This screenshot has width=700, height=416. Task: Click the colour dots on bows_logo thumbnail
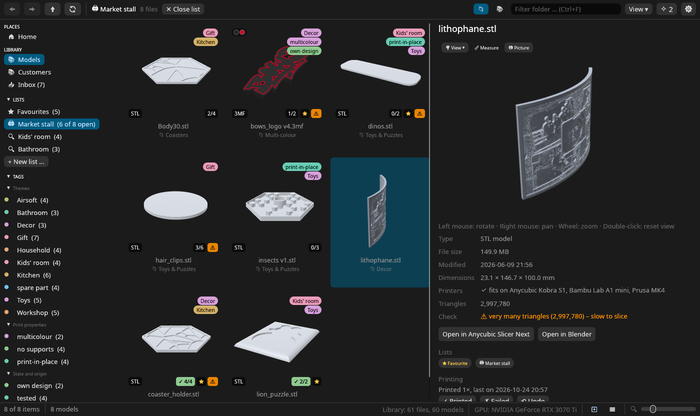[x=239, y=32]
